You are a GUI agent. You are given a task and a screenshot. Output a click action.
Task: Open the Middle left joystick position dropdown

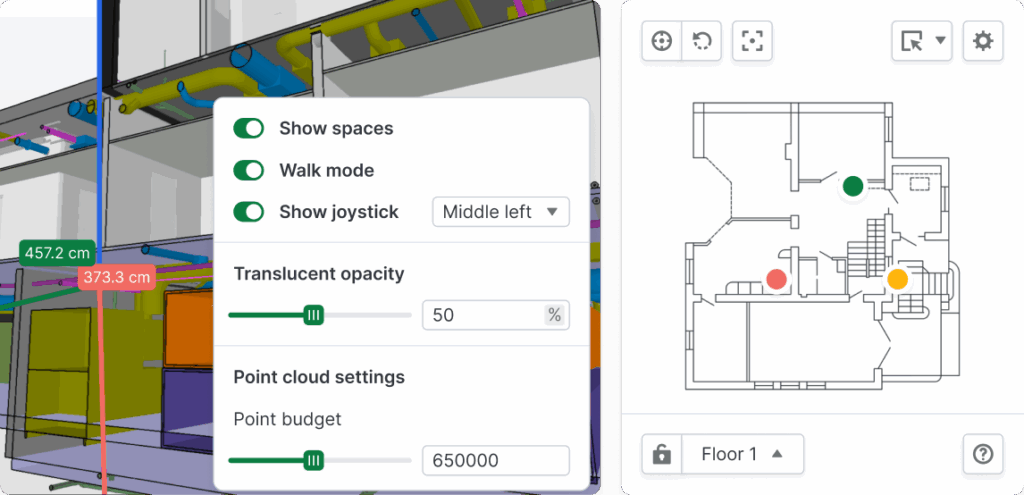click(x=500, y=212)
